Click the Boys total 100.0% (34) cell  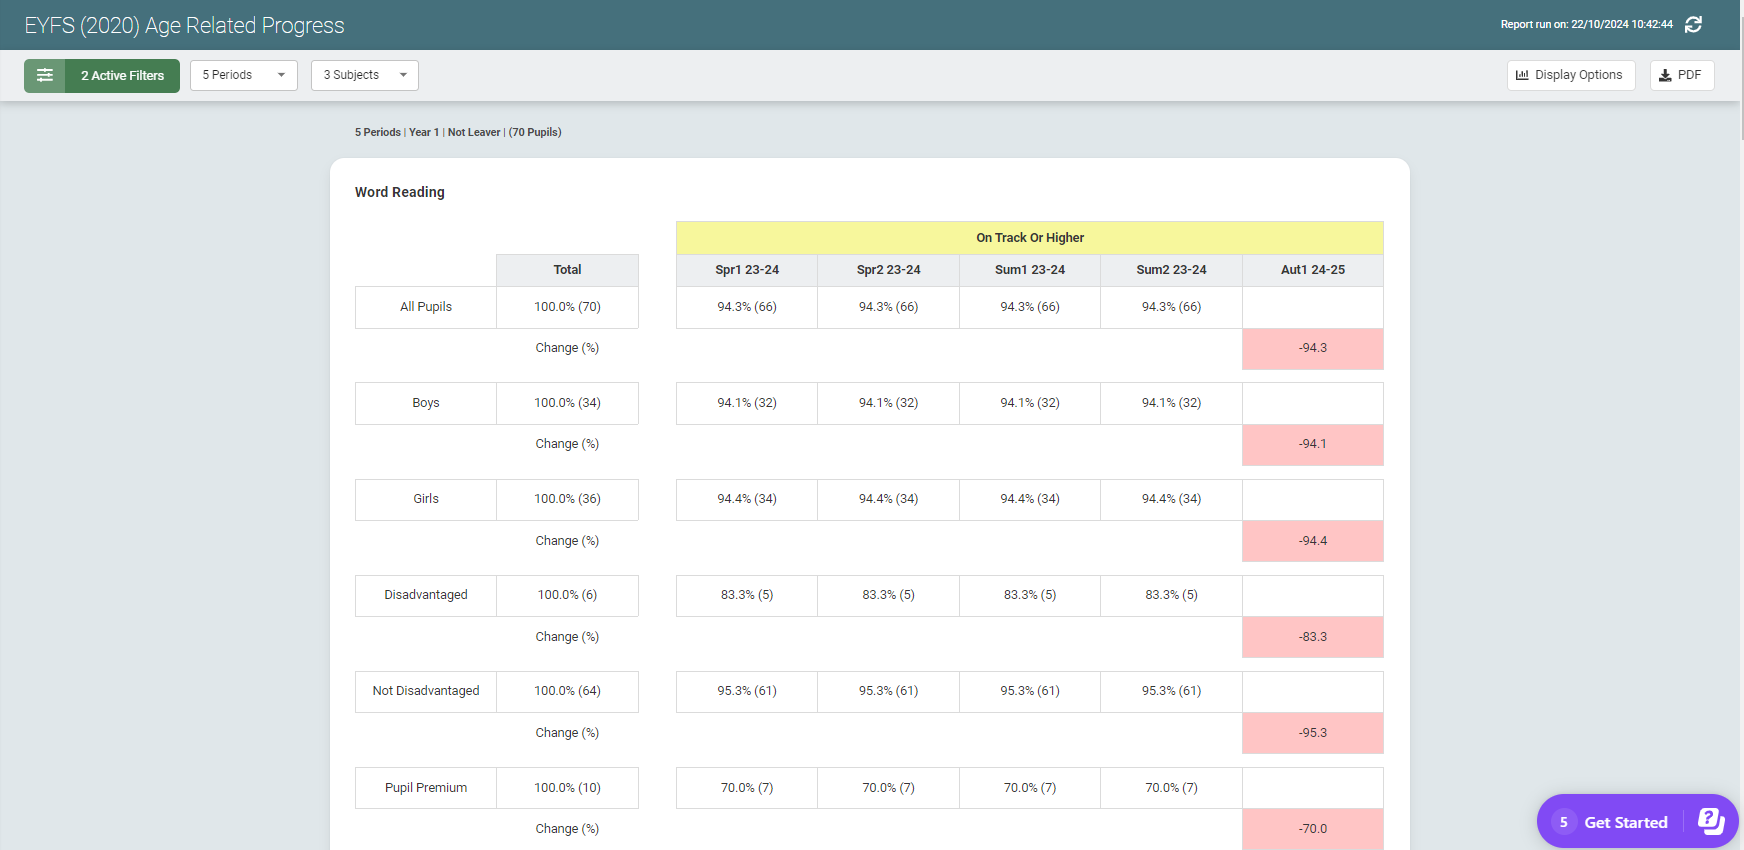pos(567,403)
